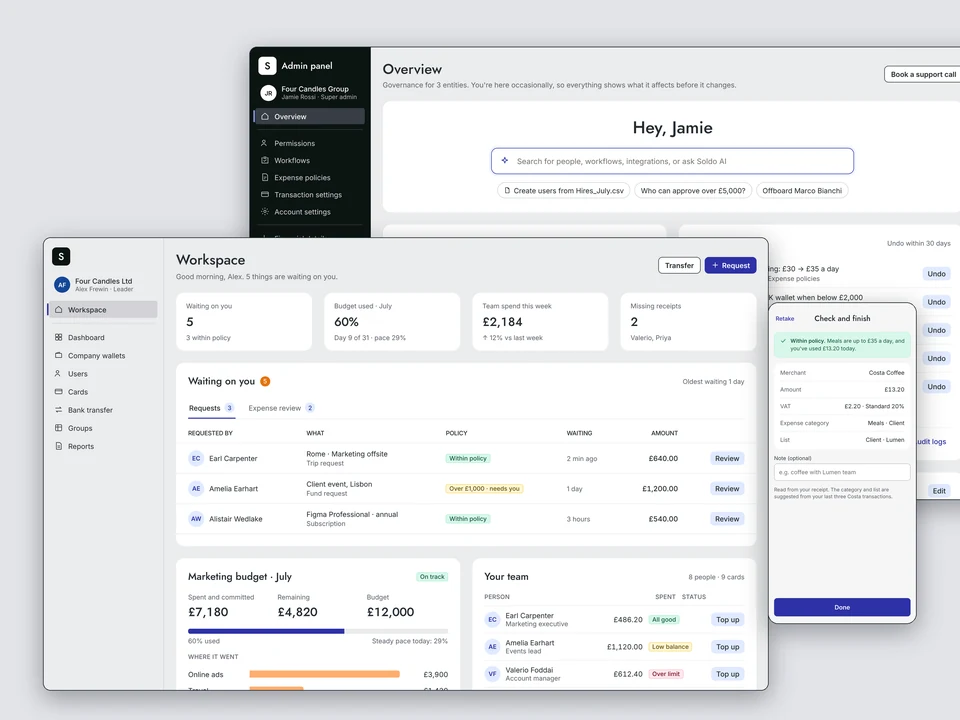Image resolution: width=960 pixels, height=720 pixels.
Task: Review Earl Carpenter's Rome trip request
Action: 727,459
